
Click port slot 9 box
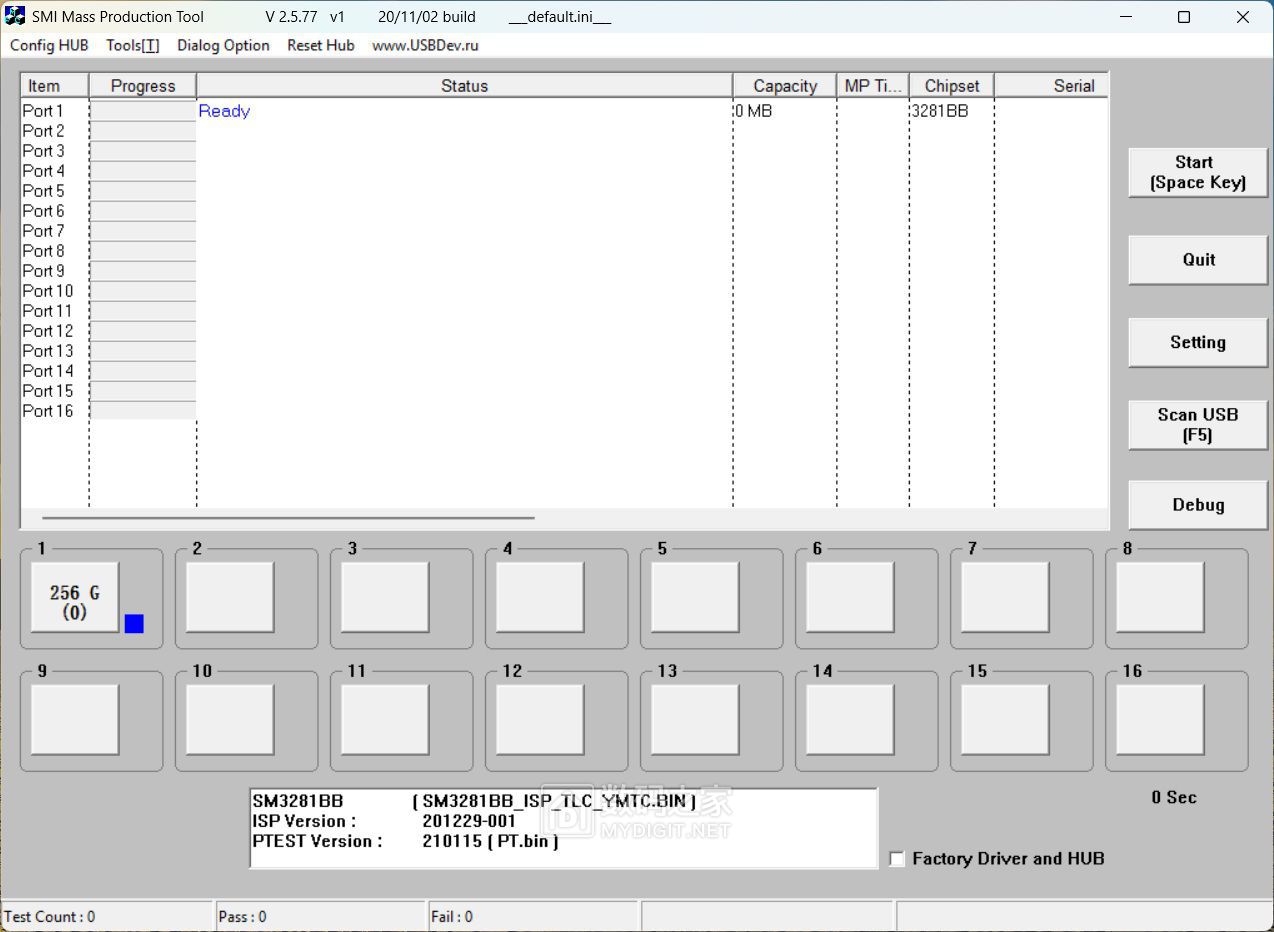point(75,719)
